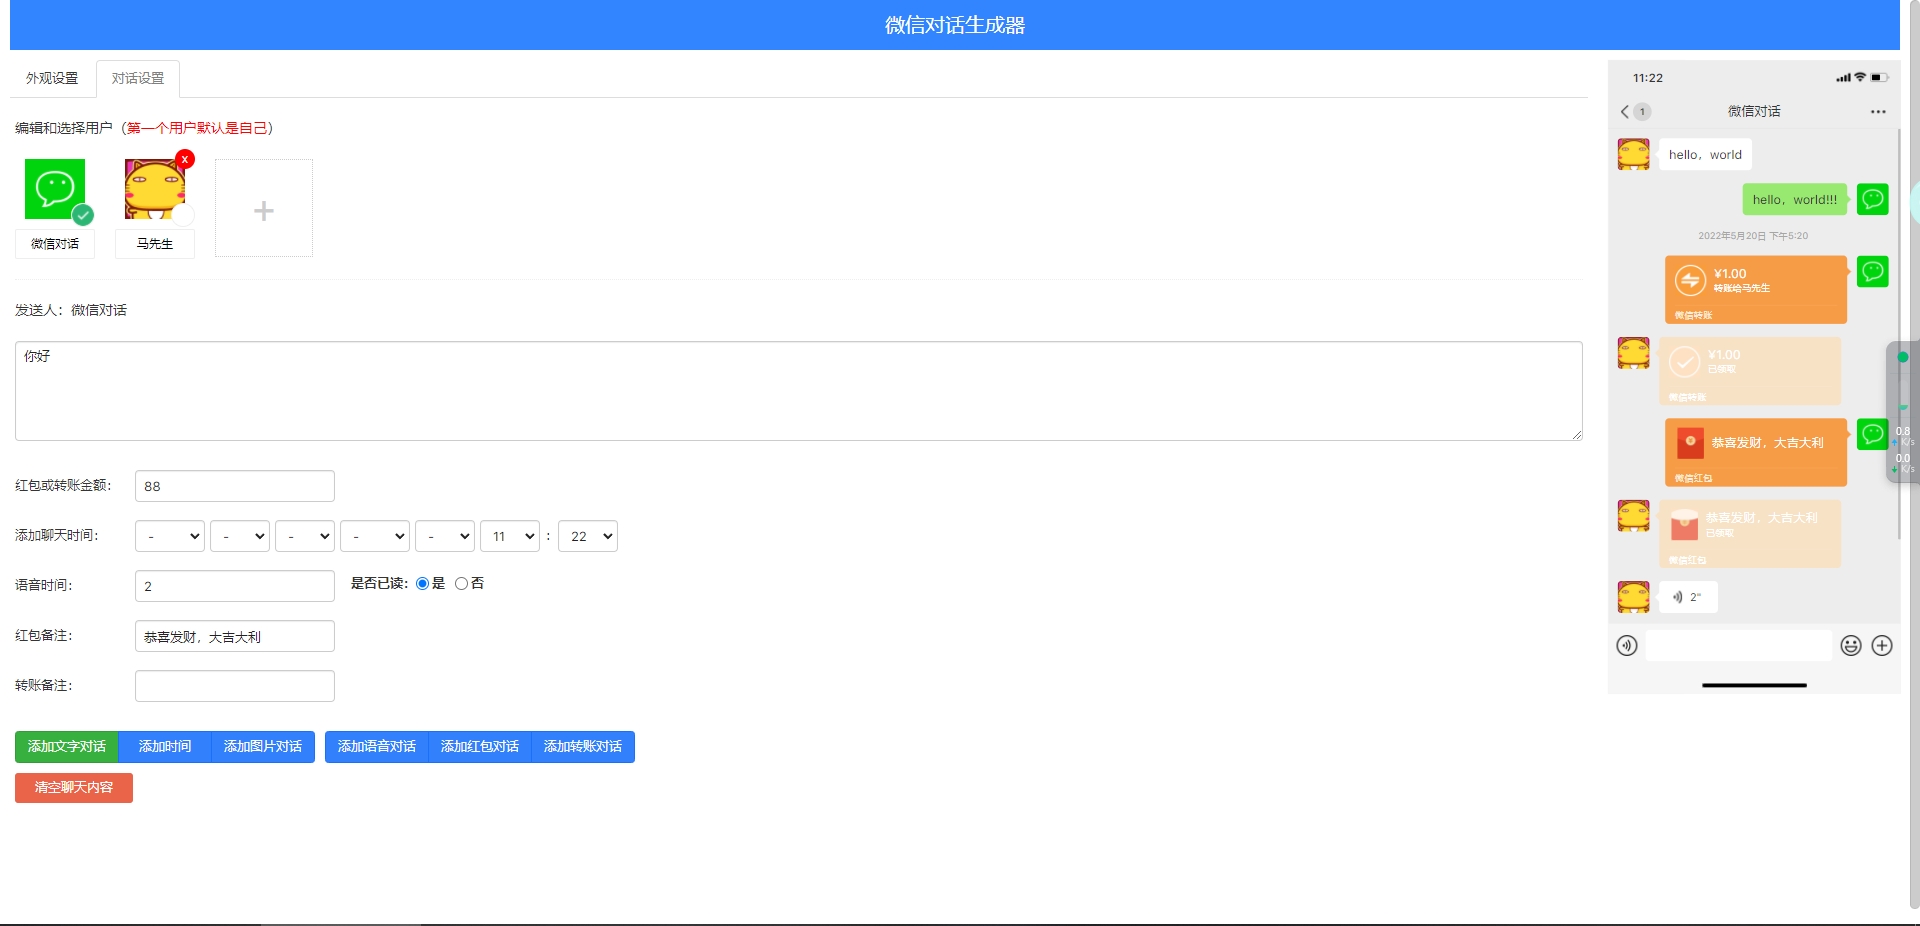Open emoji picker in phone preview
Viewport: 1920px width, 926px height.
[1851, 646]
